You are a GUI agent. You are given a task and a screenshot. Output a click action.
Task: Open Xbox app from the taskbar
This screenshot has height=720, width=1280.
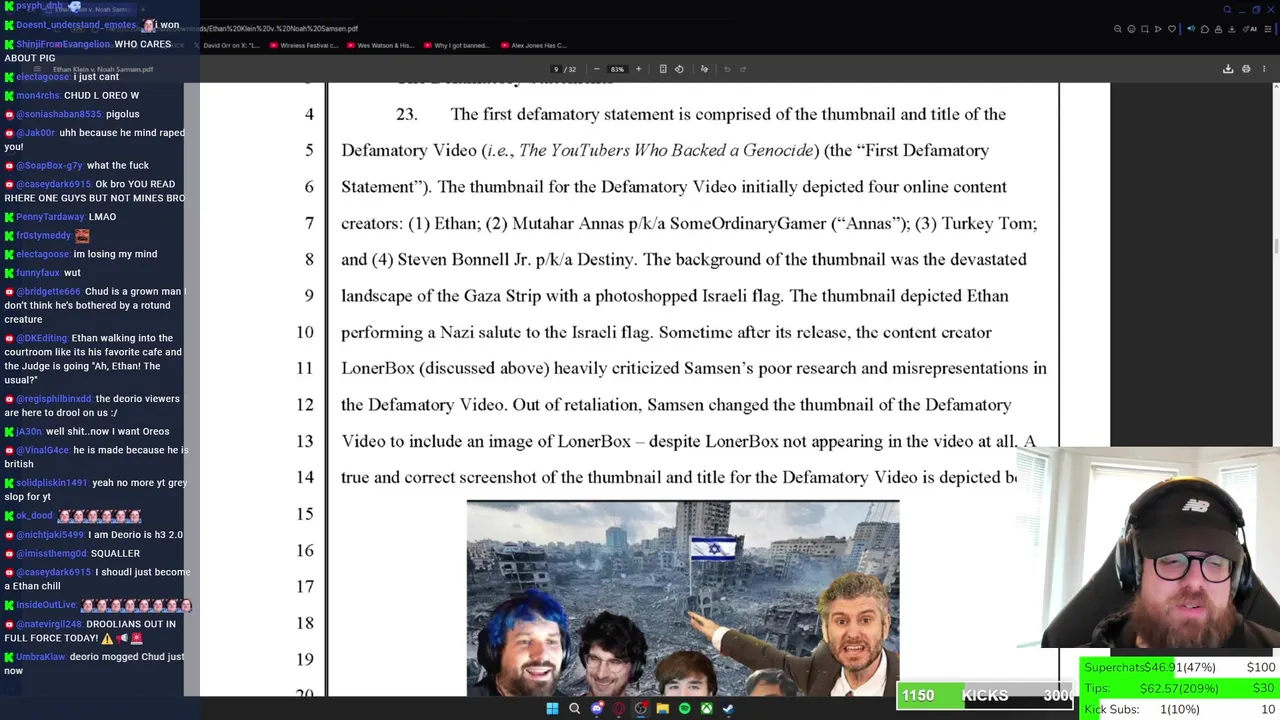pos(706,709)
